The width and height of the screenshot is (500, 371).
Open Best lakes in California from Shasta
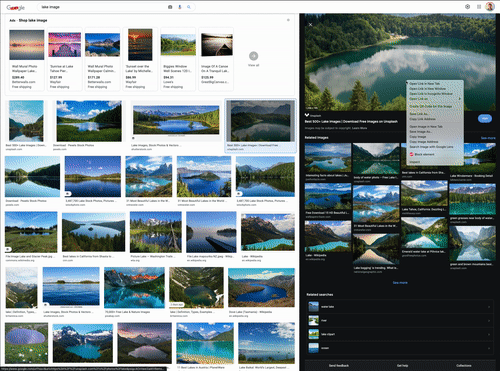(94, 232)
